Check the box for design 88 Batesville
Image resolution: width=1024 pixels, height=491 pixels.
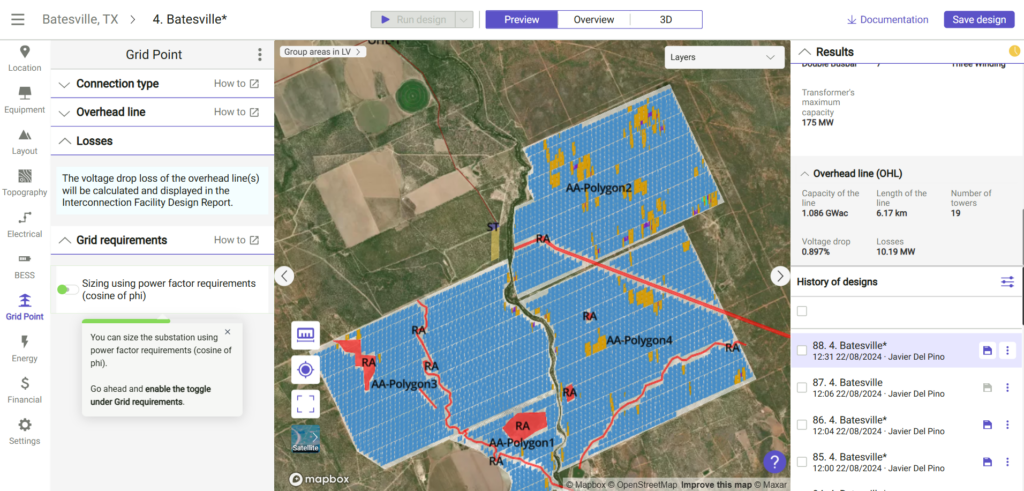click(x=801, y=350)
